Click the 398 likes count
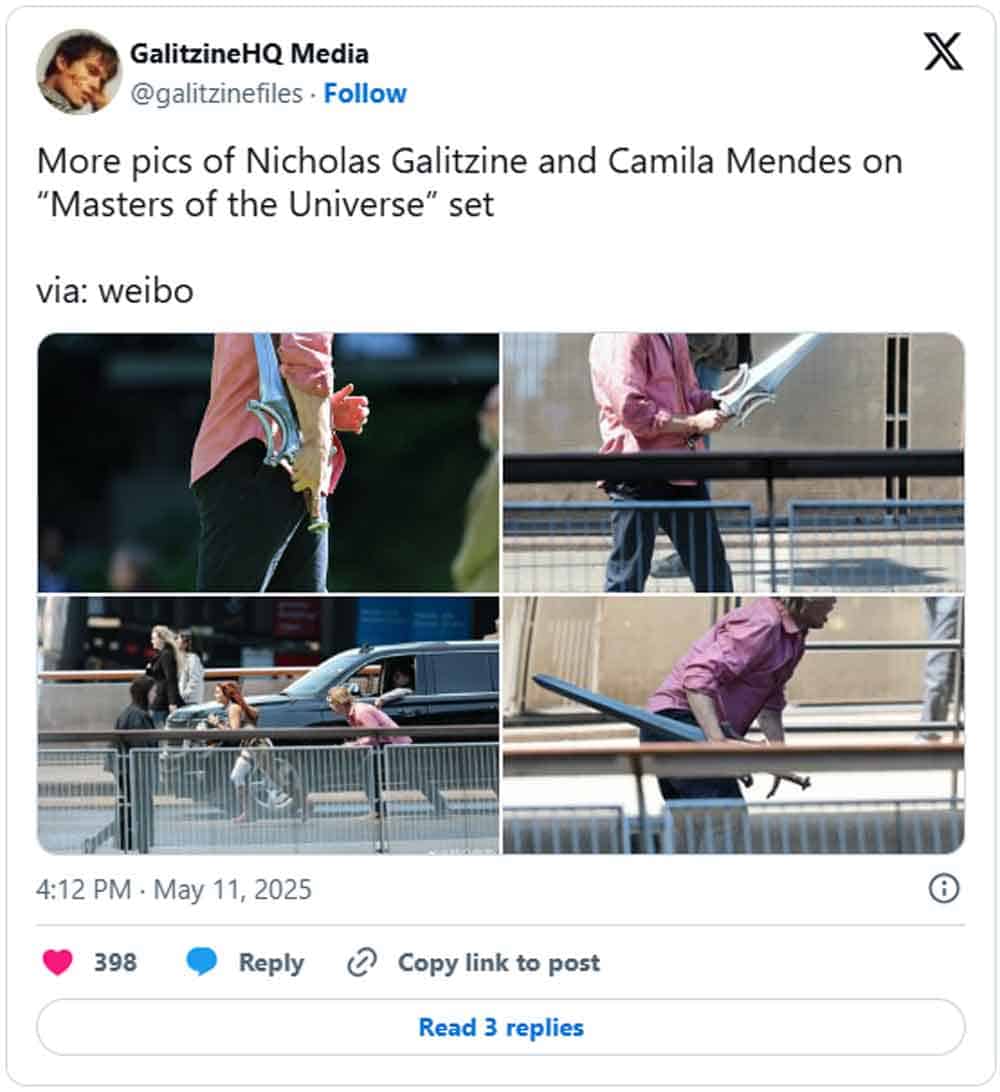This screenshot has width=1000, height=1092. coord(115,962)
